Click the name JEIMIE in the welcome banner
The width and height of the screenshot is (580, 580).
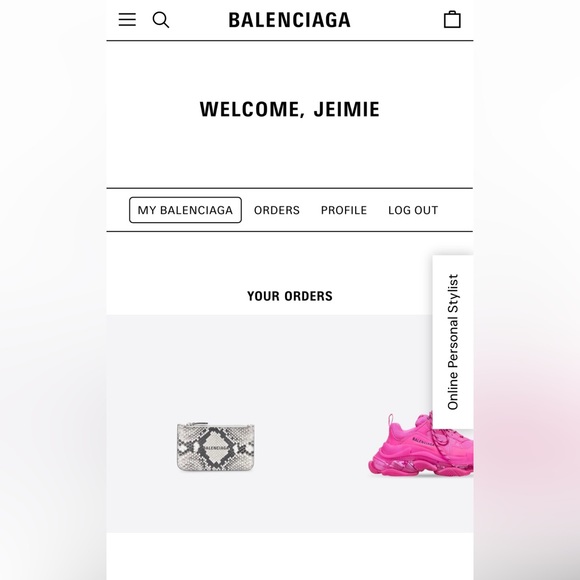pyautogui.click(x=347, y=109)
